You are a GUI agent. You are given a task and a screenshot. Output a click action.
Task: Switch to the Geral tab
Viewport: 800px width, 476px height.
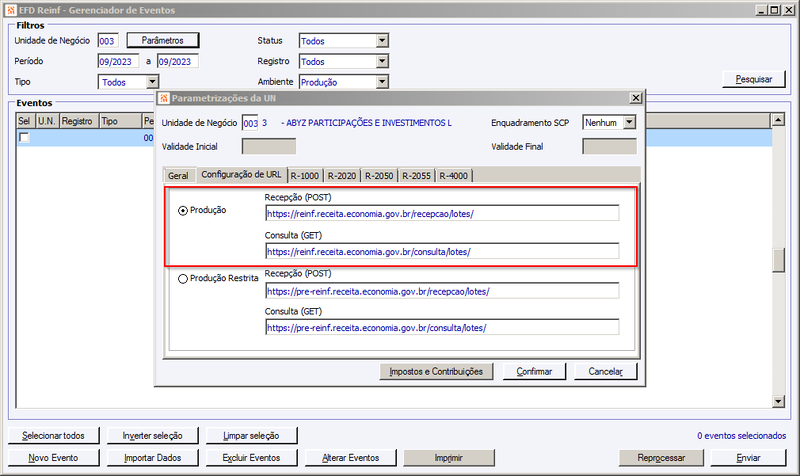(178, 176)
